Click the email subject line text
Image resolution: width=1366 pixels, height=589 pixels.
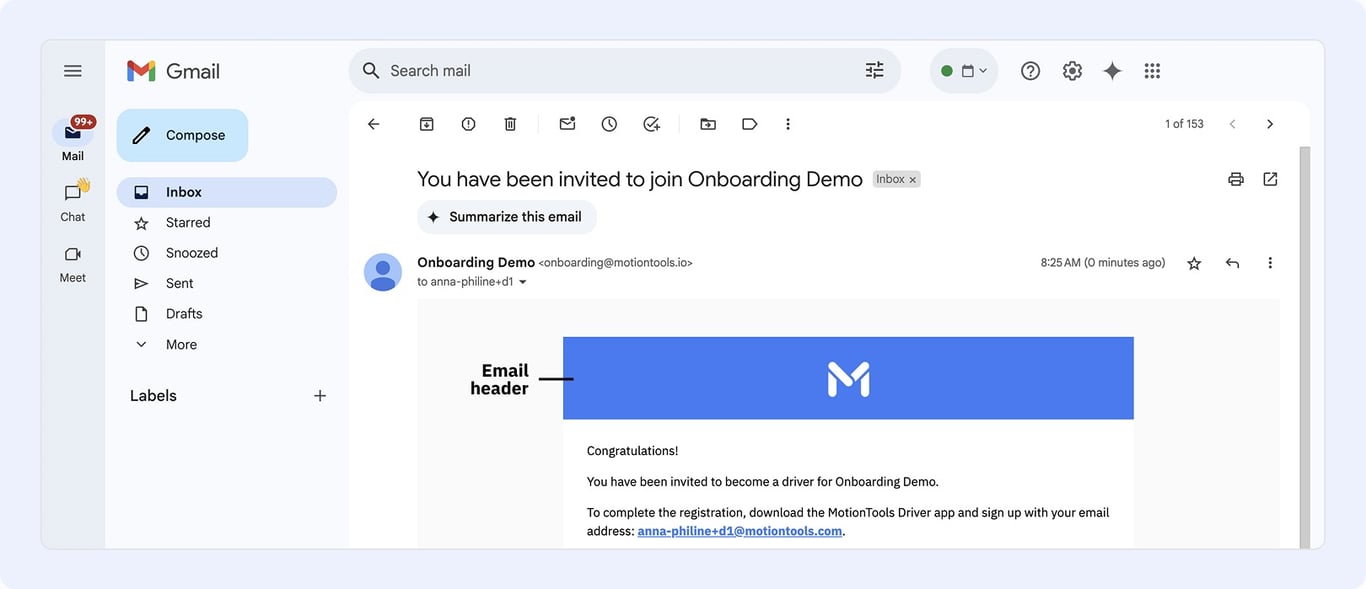[640, 180]
